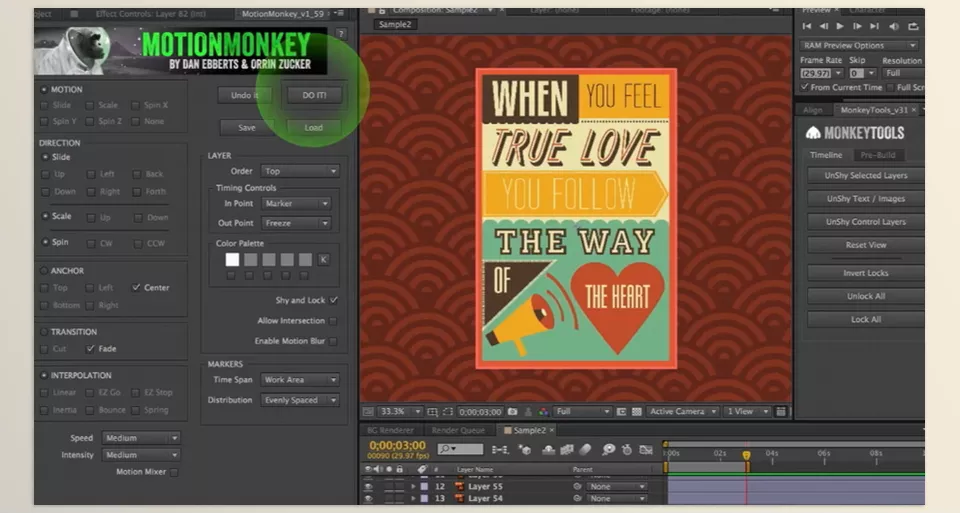Image resolution: width=960 pixels, height=513 pixels.
Task: Open the graph editor icon
Action: [x=646, y=450]
